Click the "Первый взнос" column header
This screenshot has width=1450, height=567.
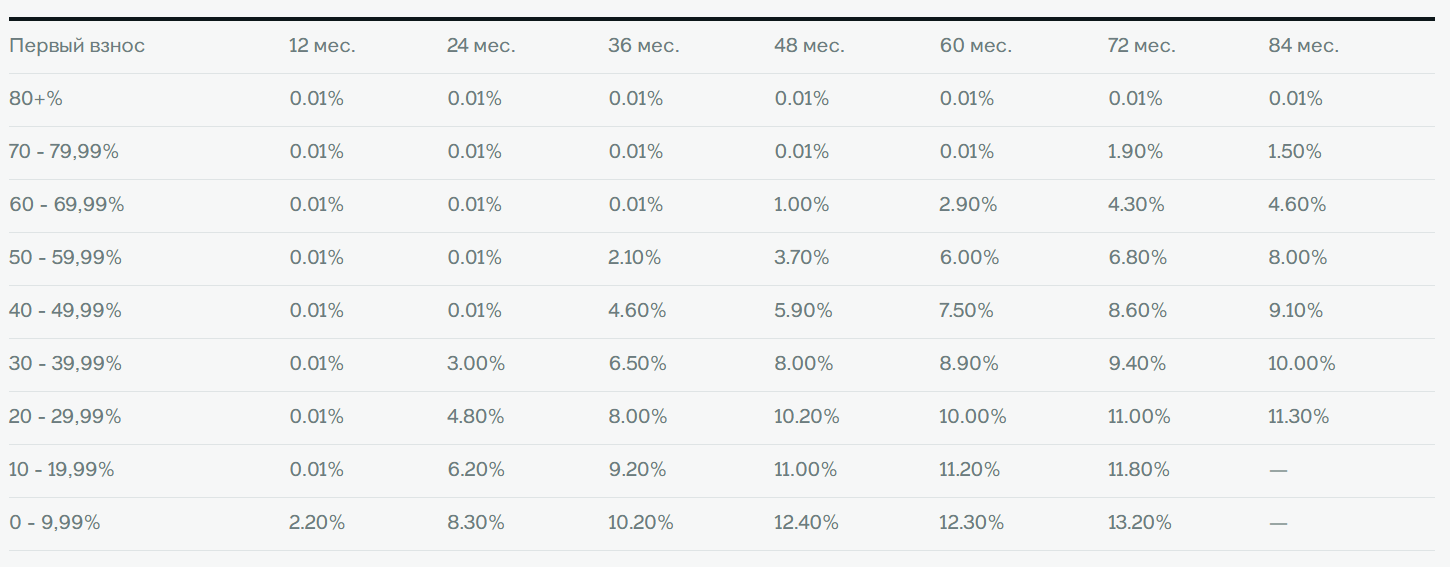pos(77,46)
